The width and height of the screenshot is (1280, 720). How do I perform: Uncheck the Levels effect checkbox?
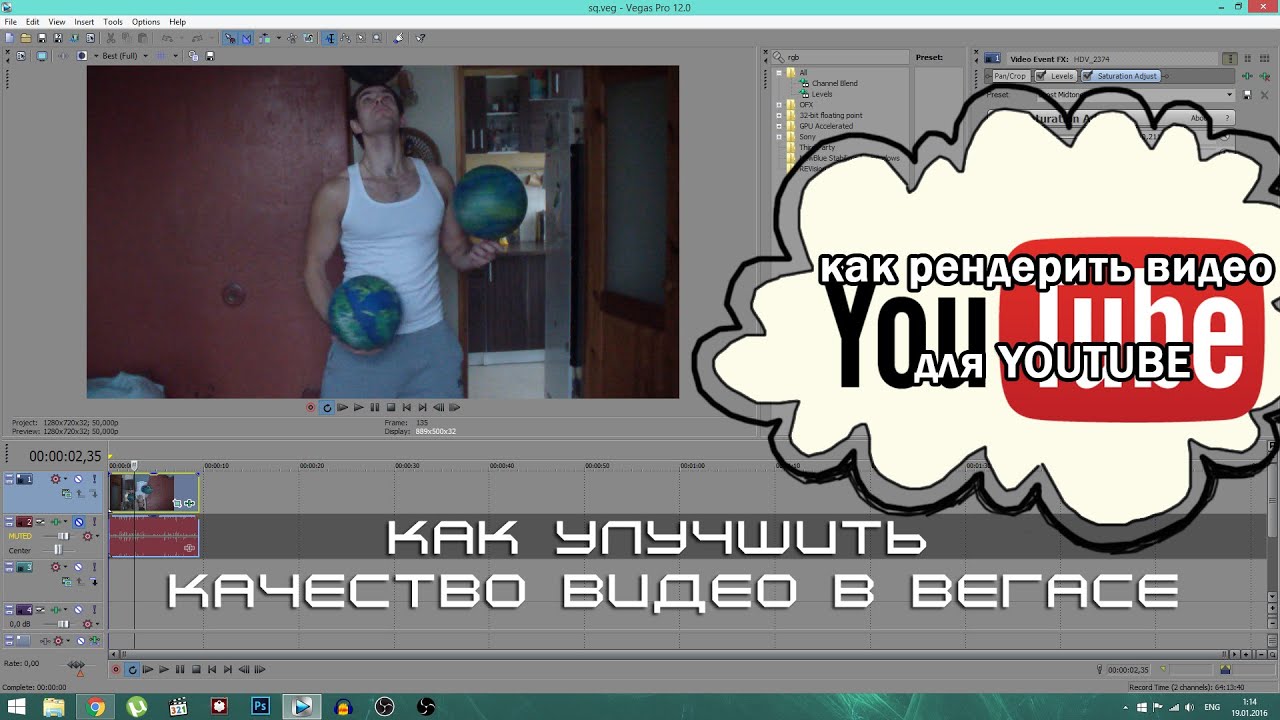click(x=1041, y=76)
